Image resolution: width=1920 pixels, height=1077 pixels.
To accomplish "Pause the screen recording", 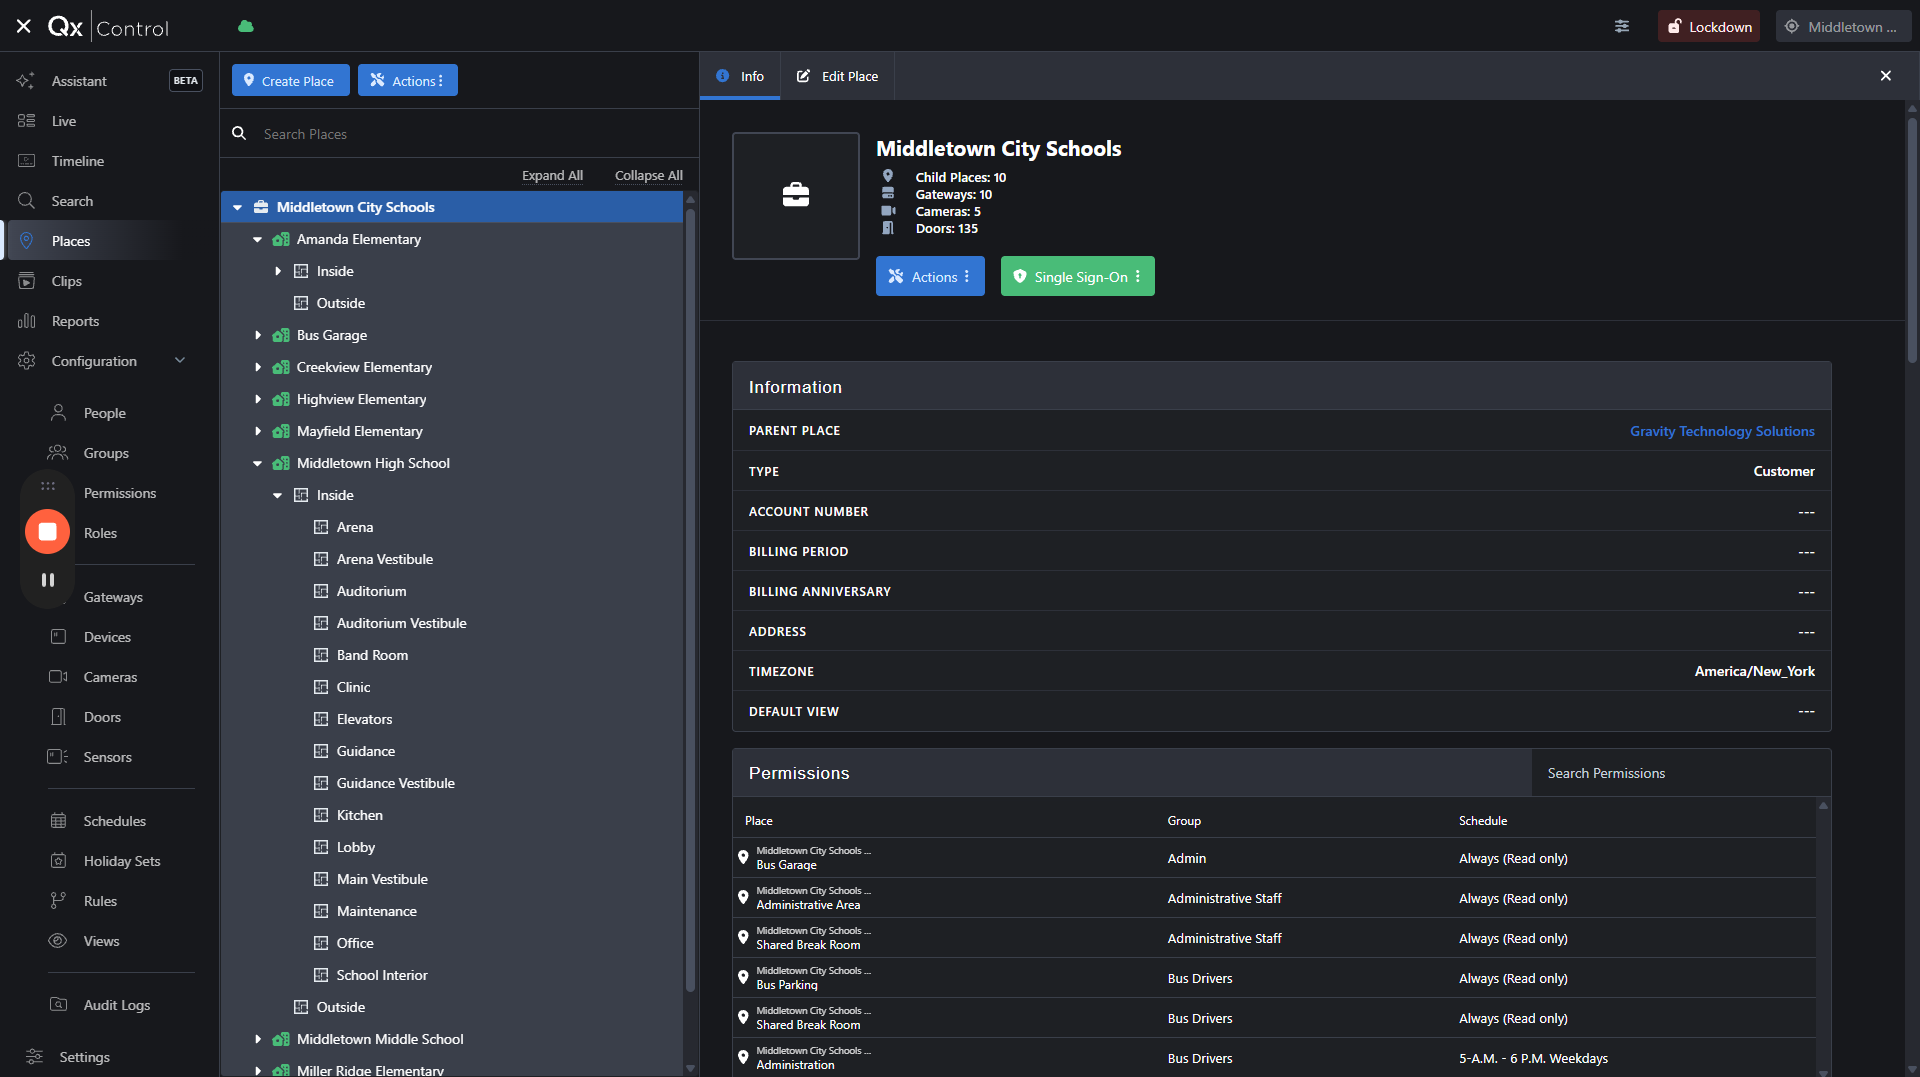I will [47, 580].
